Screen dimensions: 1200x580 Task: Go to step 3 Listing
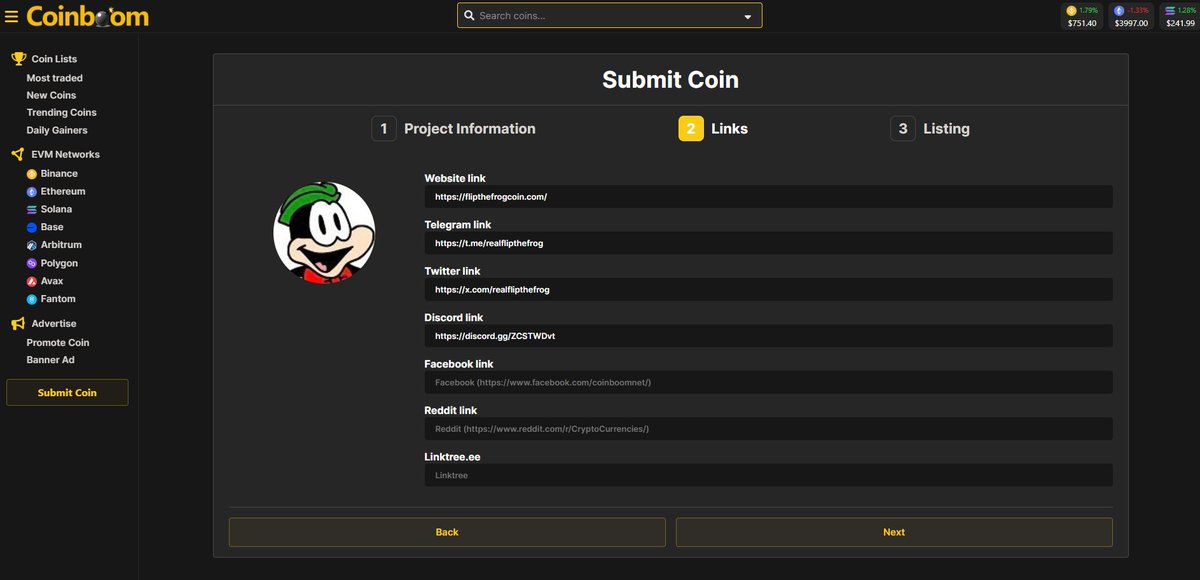(930, 129)
